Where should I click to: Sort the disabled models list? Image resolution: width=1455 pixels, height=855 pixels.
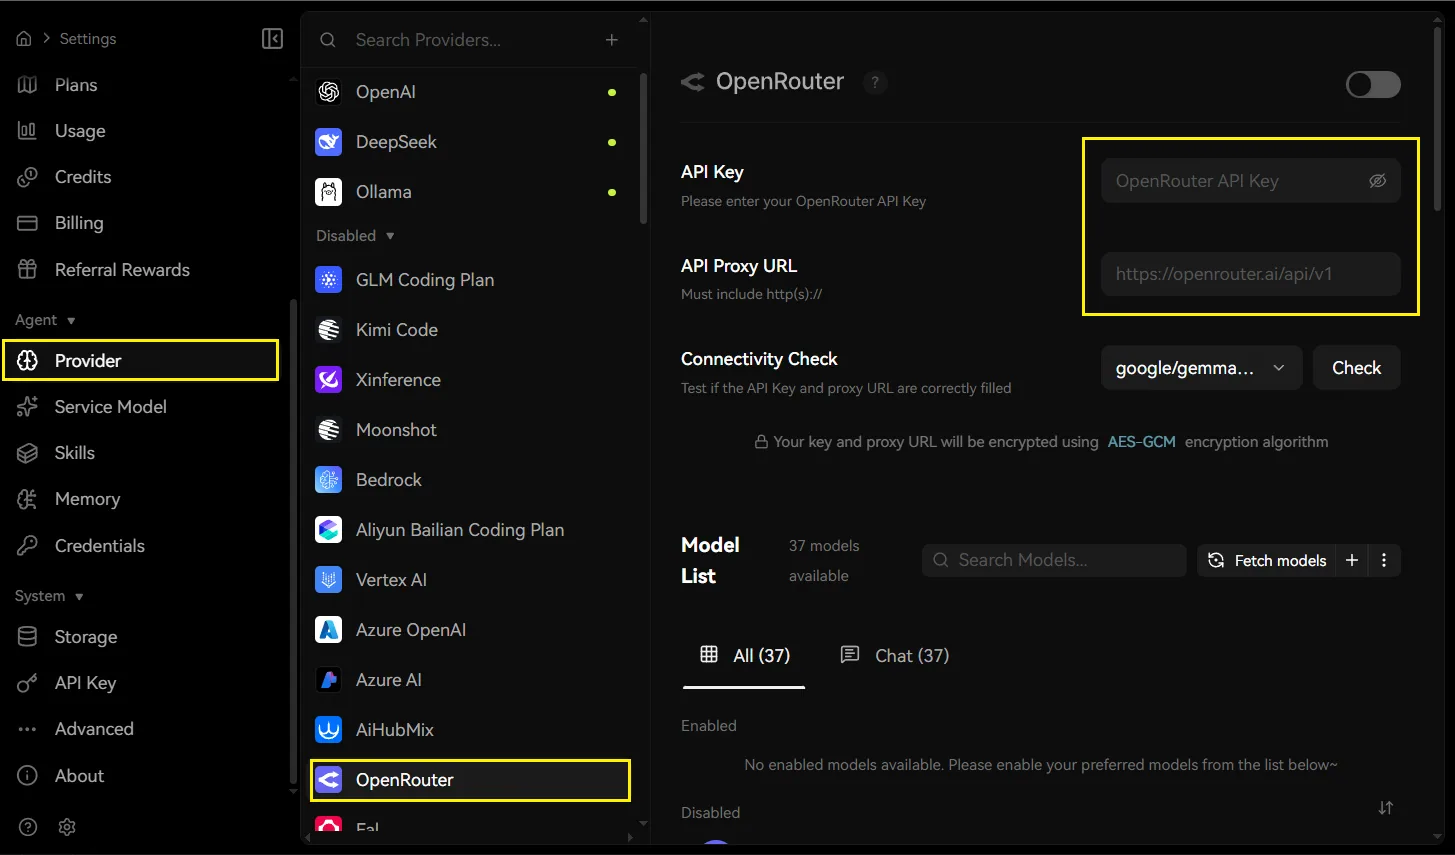pos(1385,808)
